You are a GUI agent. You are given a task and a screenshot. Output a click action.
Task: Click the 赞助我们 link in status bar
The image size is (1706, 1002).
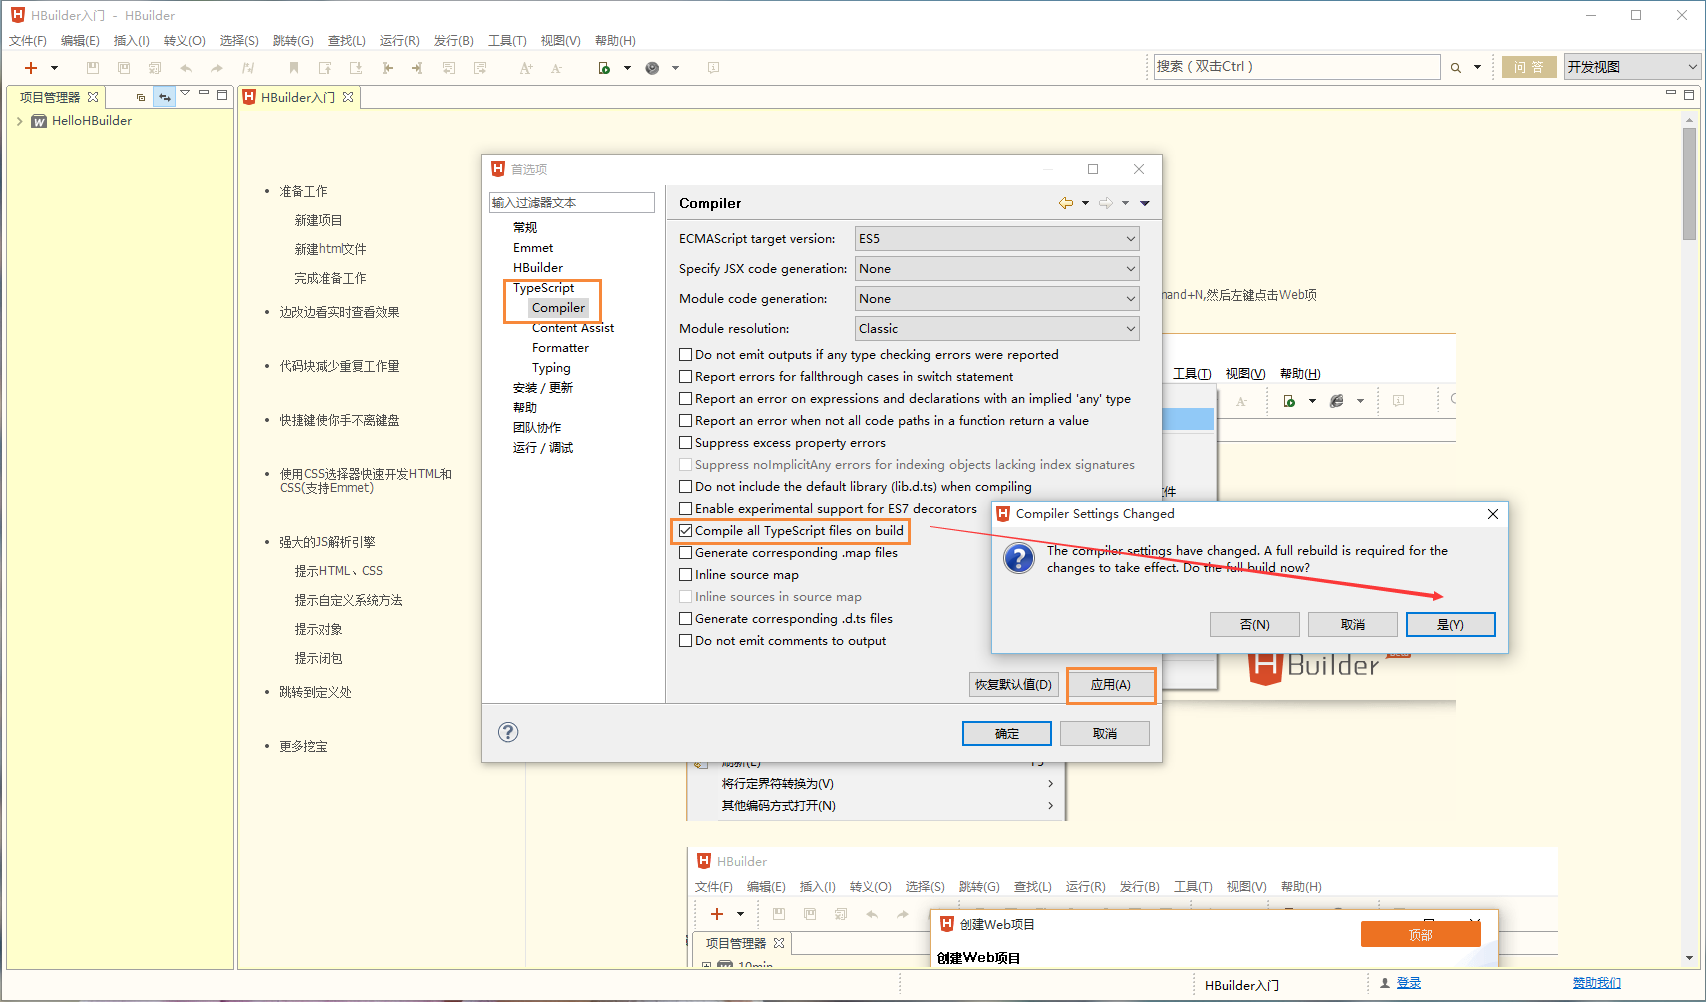coord(1597,983)
